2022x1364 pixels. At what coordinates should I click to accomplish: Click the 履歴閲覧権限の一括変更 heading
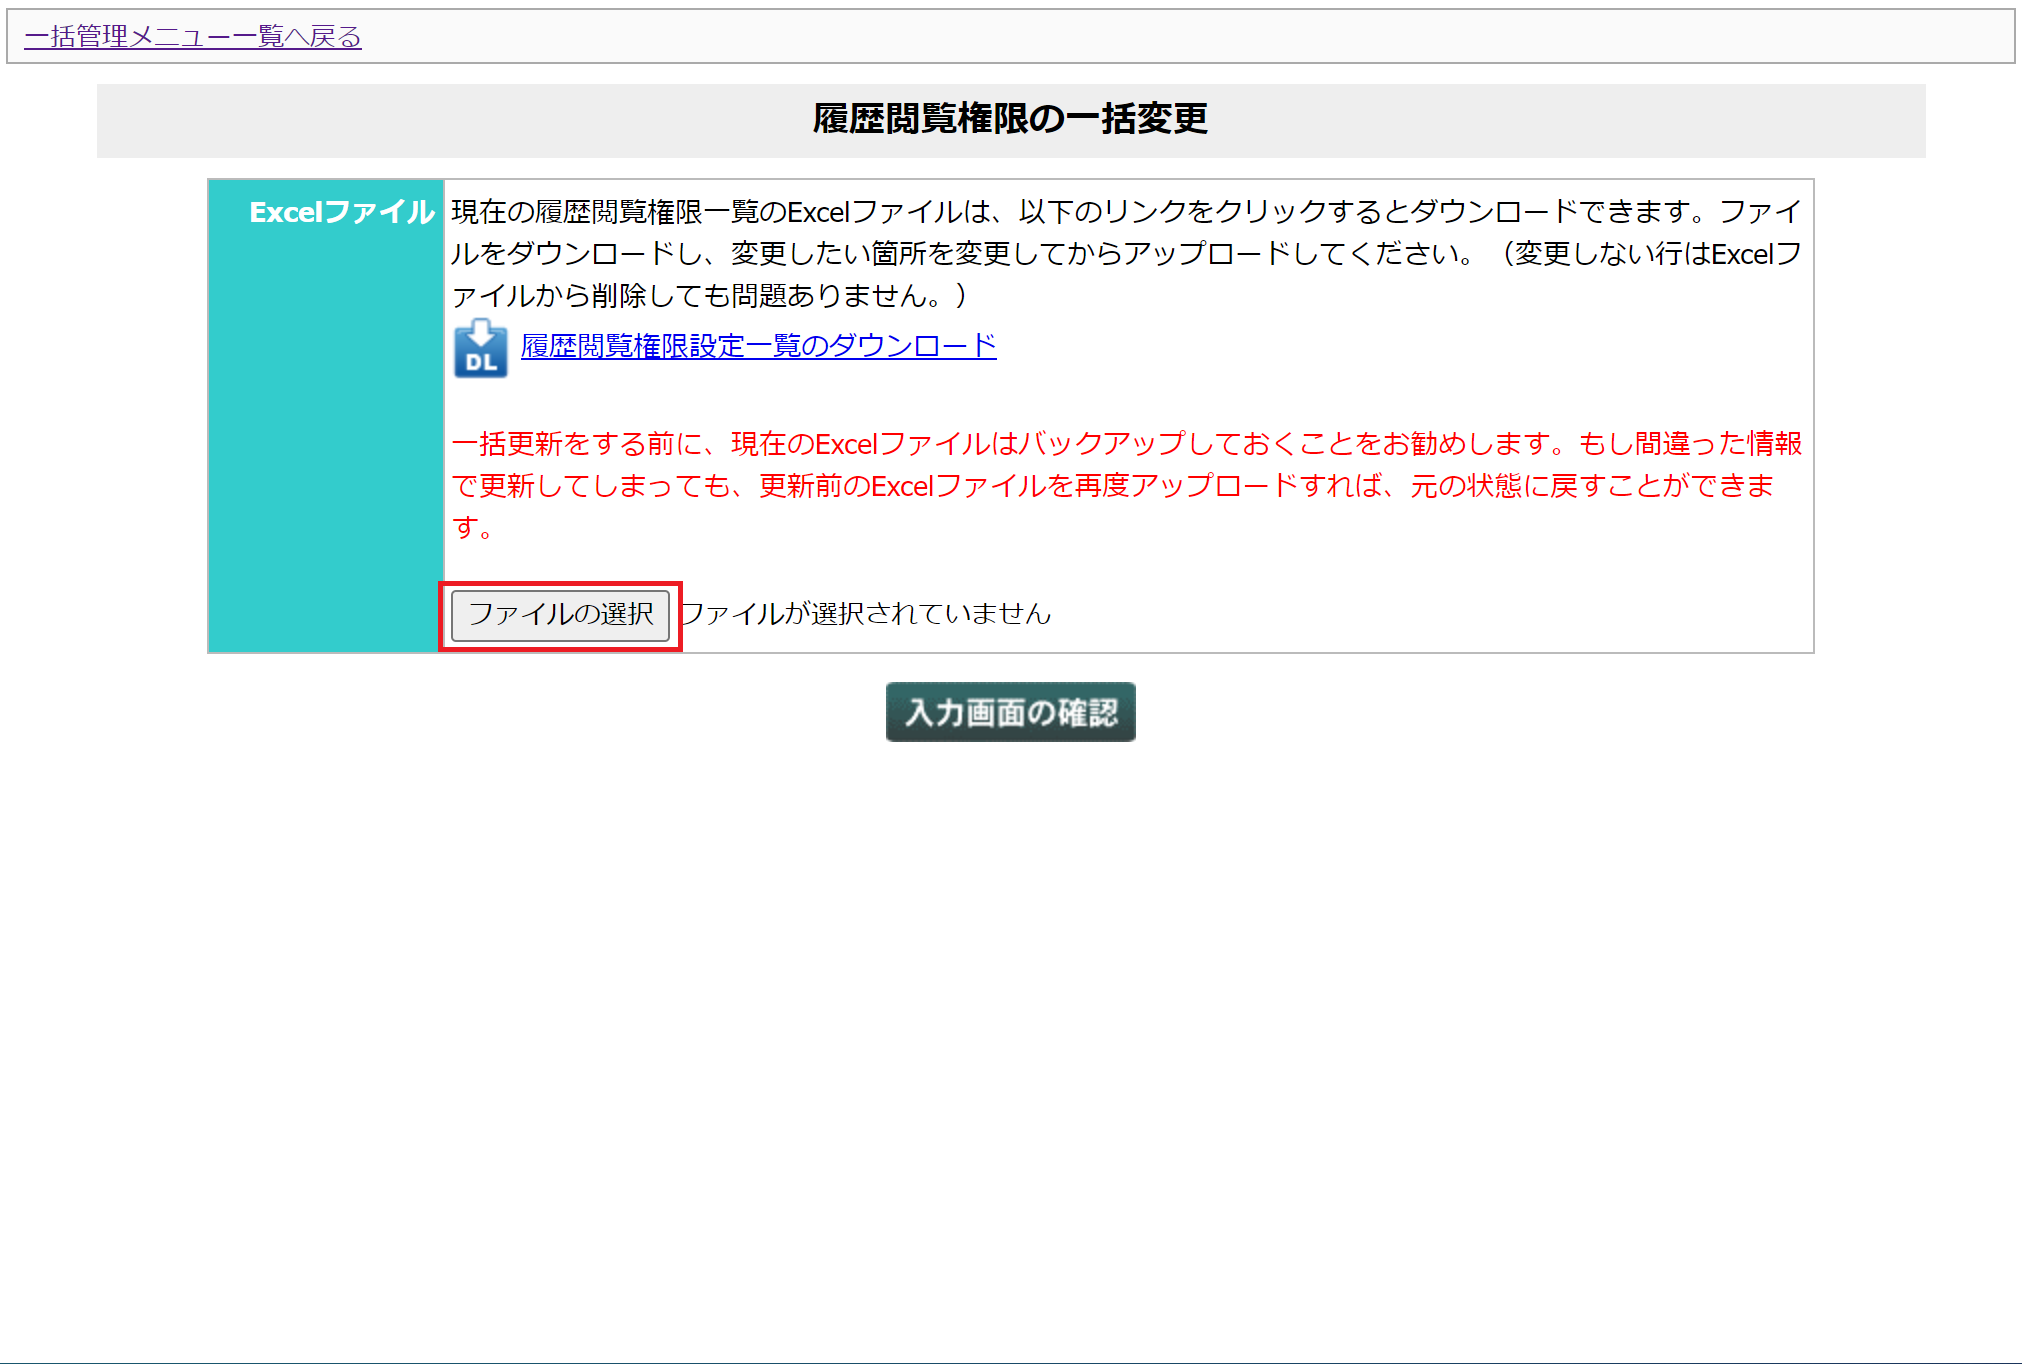point(1010,119)
